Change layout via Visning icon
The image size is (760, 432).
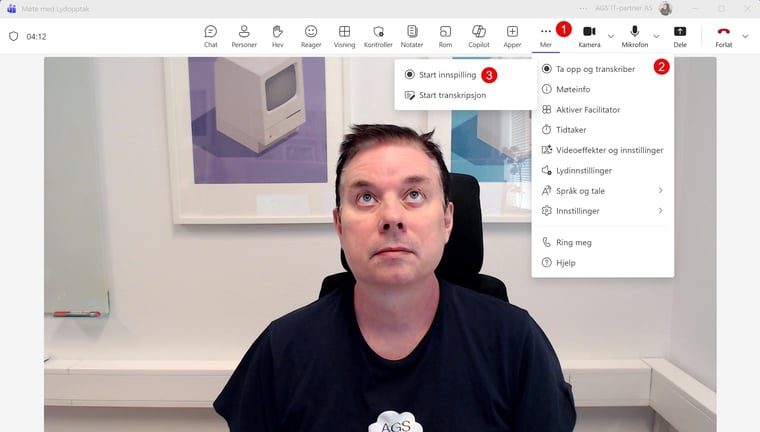pos(344,36)
